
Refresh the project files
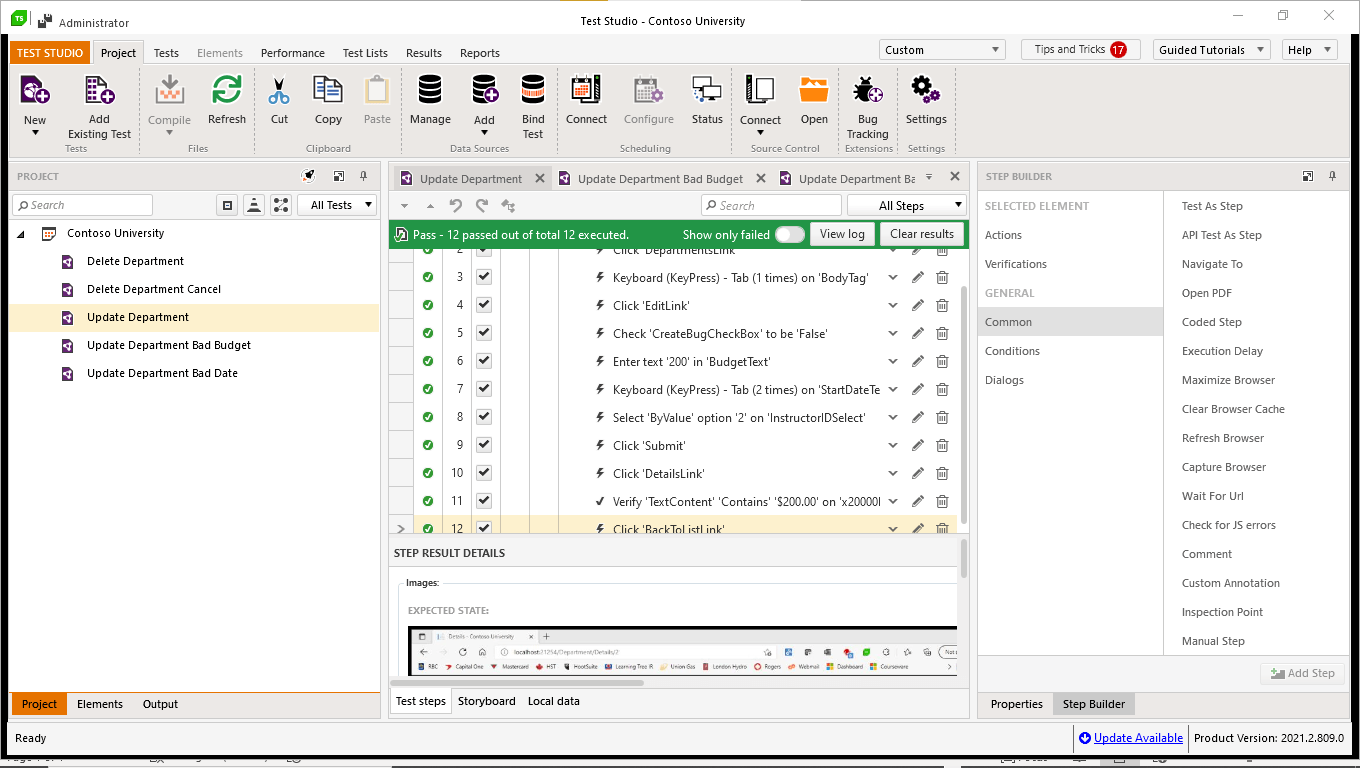227,100
